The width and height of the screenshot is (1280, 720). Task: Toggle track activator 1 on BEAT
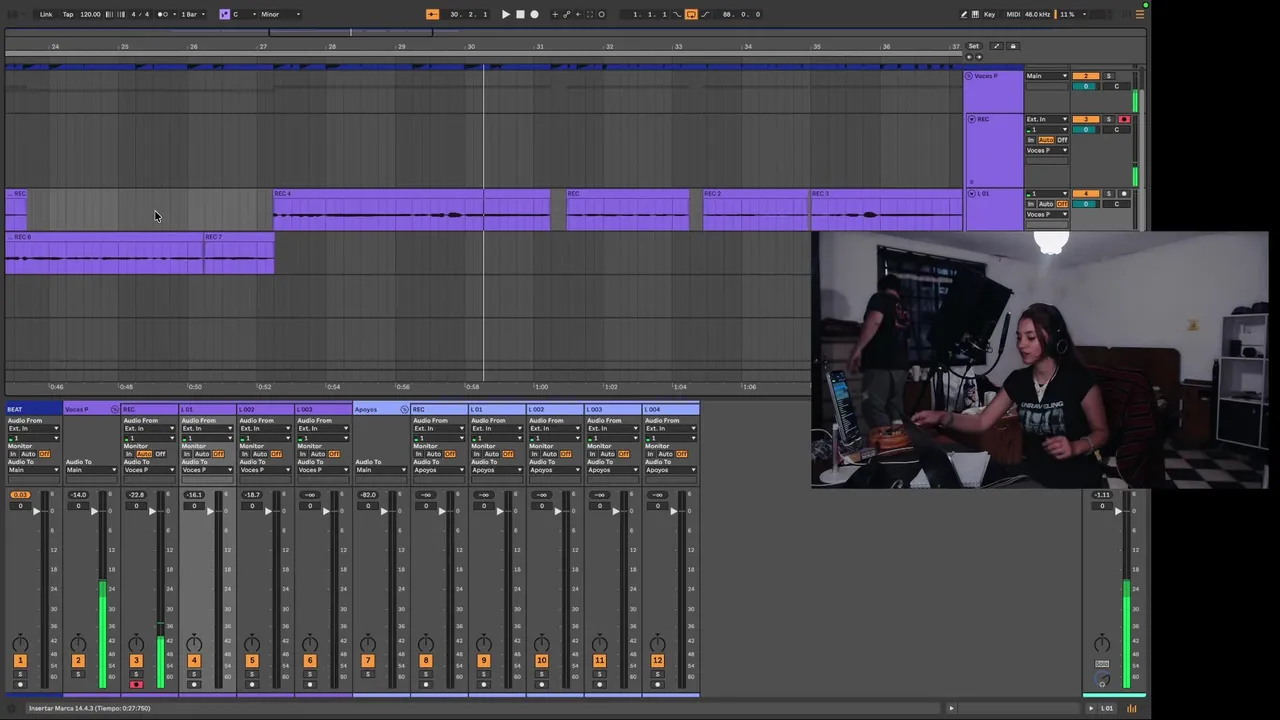[20, 660]
